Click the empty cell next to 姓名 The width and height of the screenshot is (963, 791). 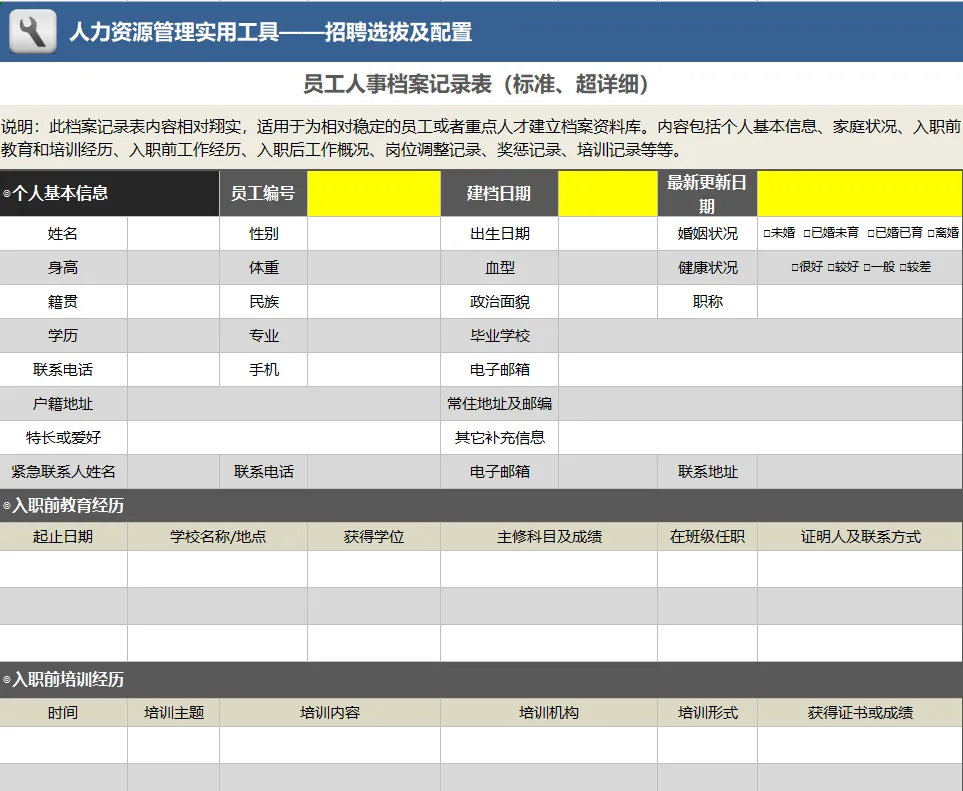pyautogui.click(x=173, y=233)
